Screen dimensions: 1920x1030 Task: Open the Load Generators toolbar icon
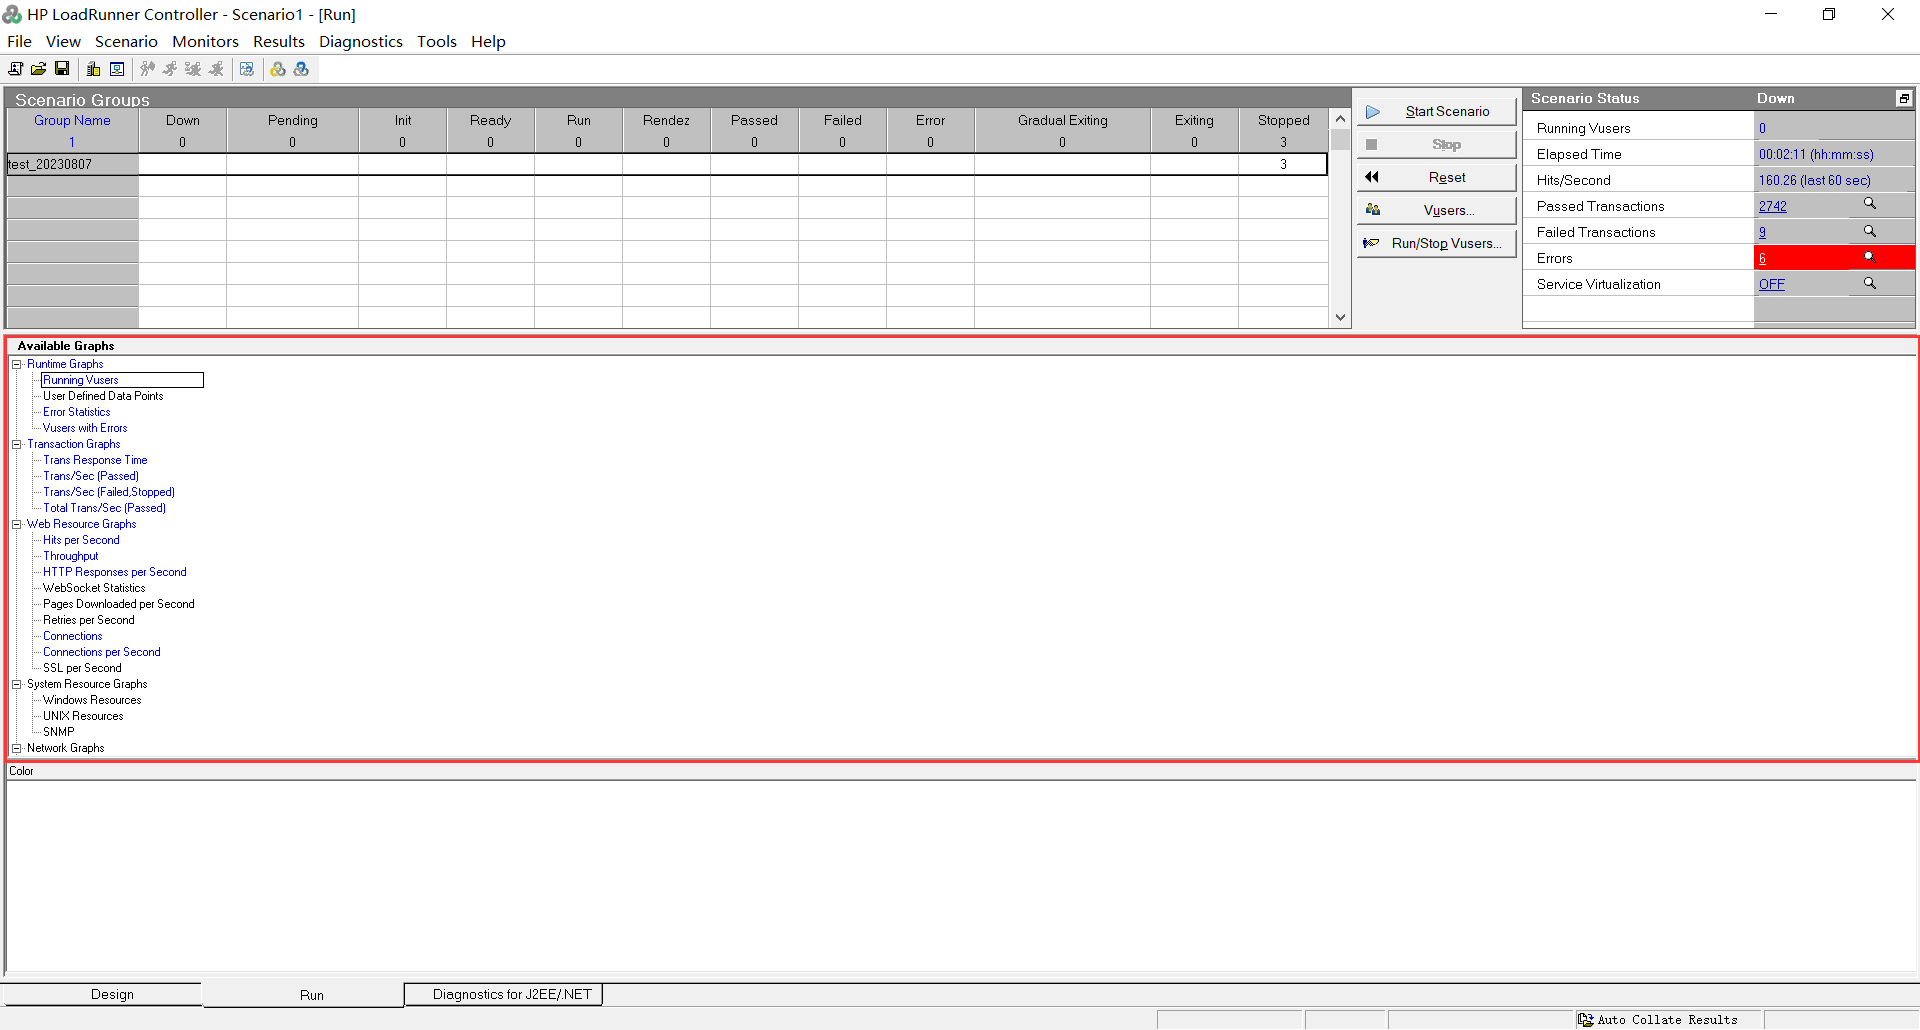[x=93, y=69]
